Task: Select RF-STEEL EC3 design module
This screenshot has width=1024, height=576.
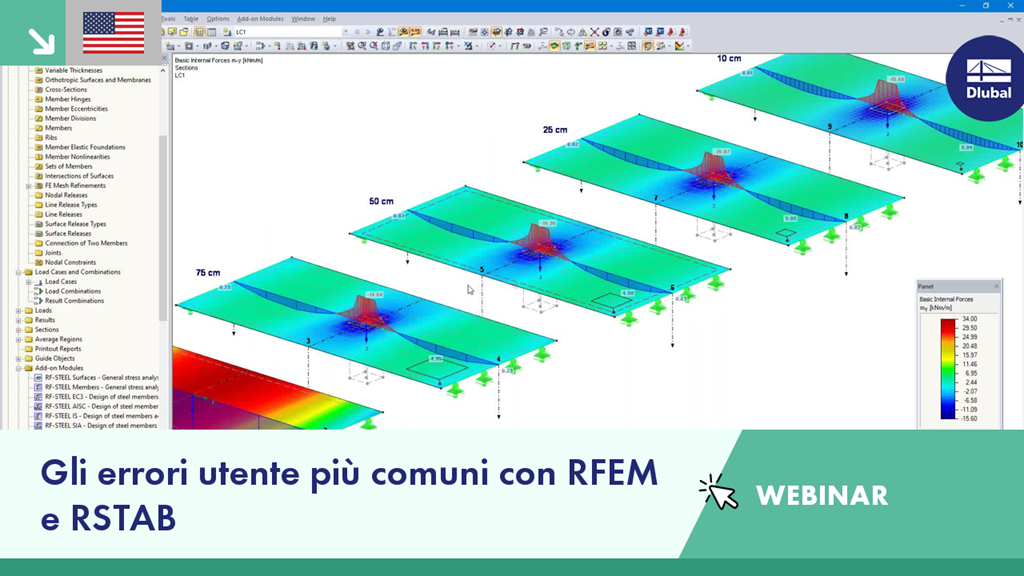Action: [101, 397]
